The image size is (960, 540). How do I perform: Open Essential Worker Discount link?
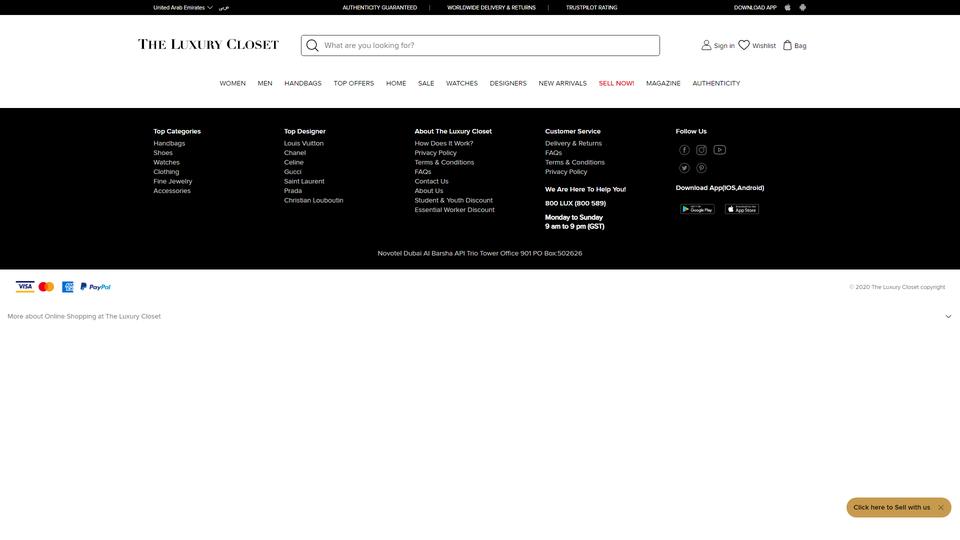(454, 210)
